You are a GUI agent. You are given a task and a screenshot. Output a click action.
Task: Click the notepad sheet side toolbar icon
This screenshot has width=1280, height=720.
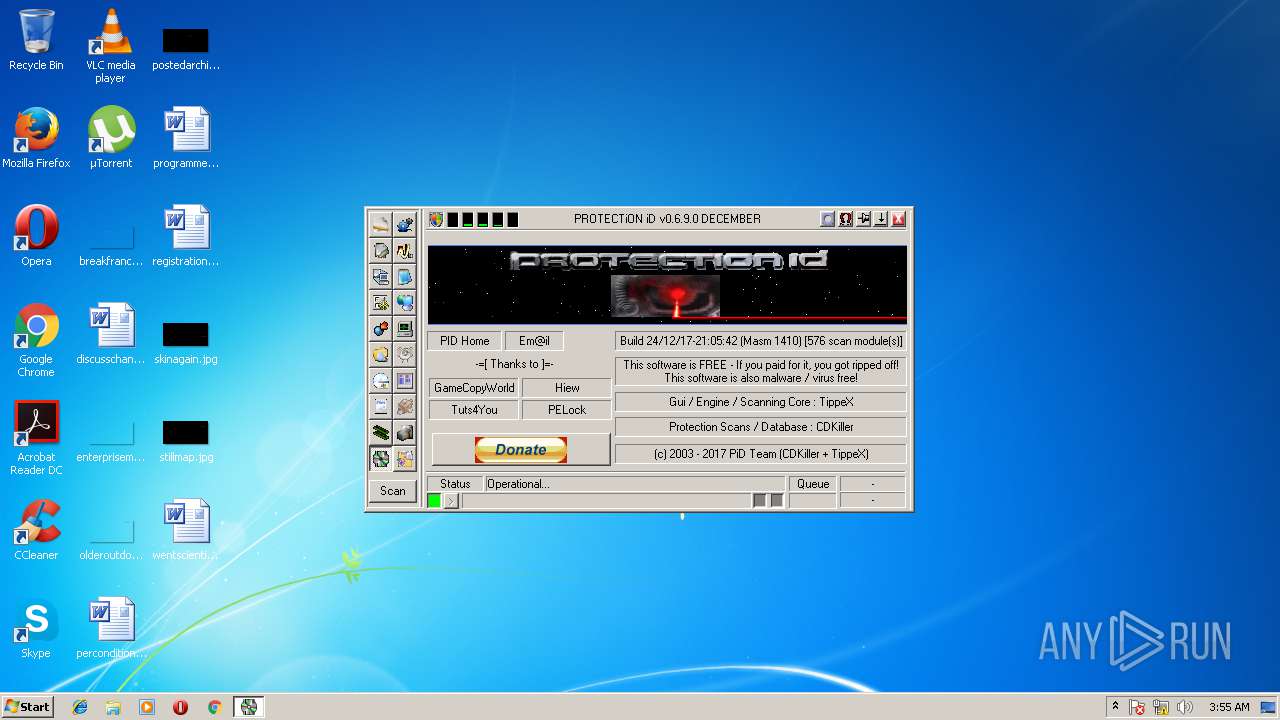[x=381, y=406]
